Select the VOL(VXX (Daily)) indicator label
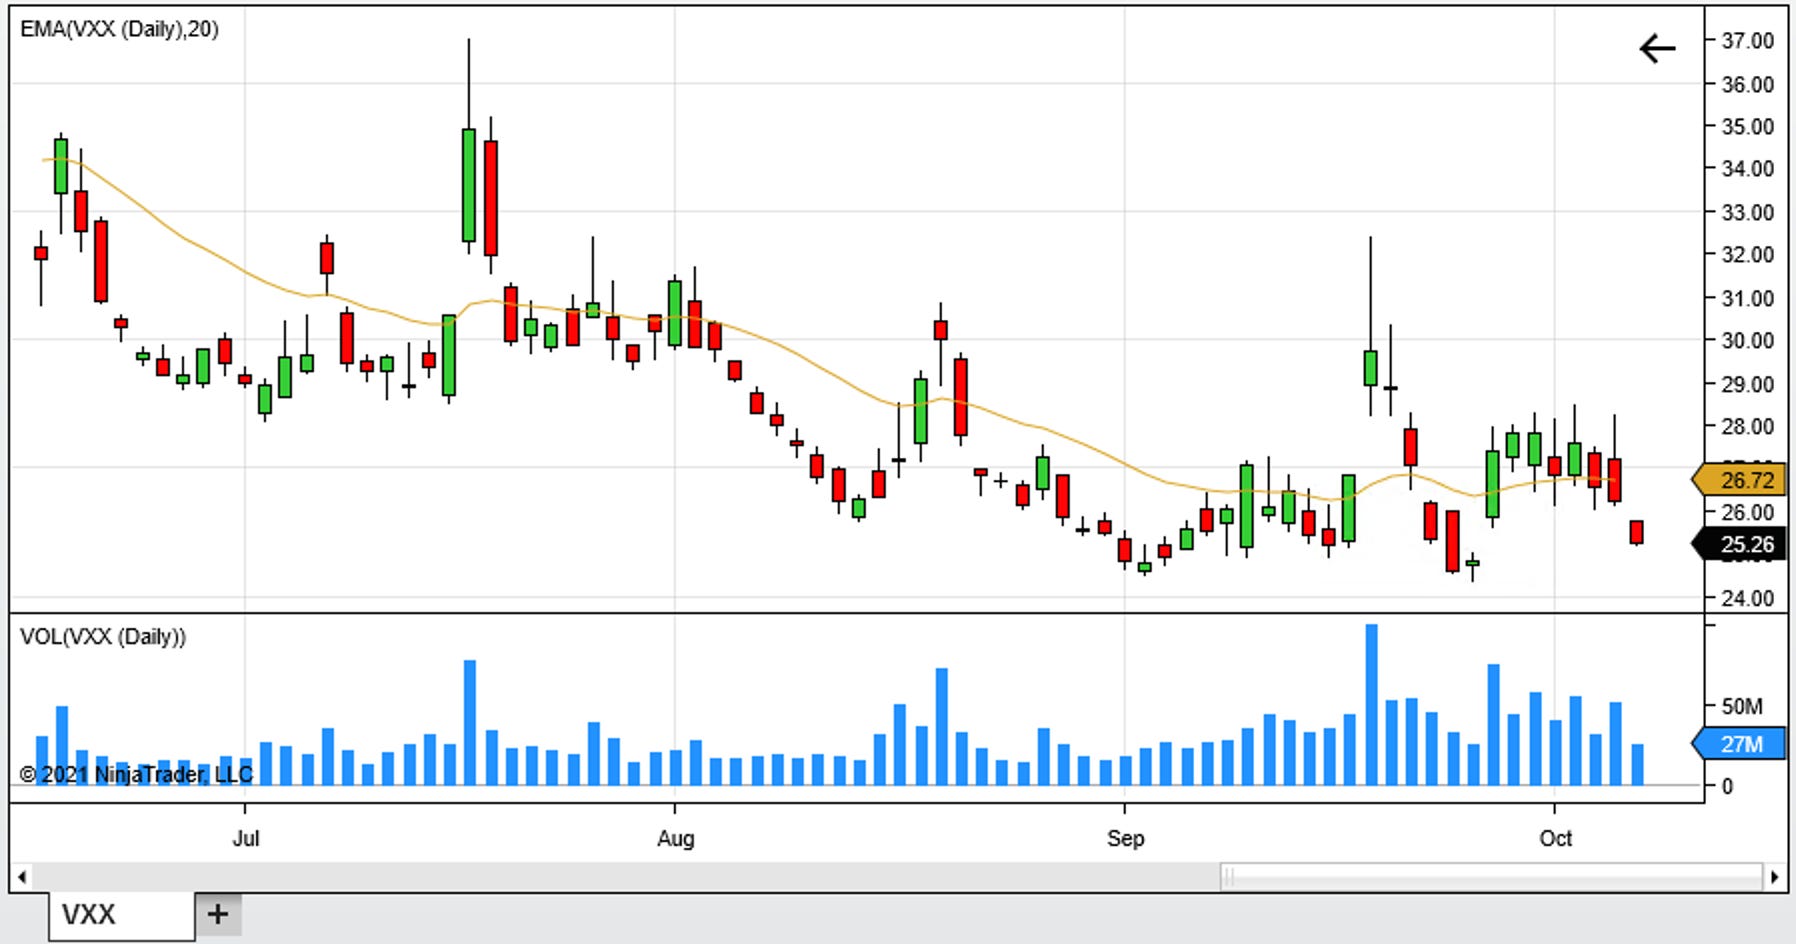 [103, 637]
